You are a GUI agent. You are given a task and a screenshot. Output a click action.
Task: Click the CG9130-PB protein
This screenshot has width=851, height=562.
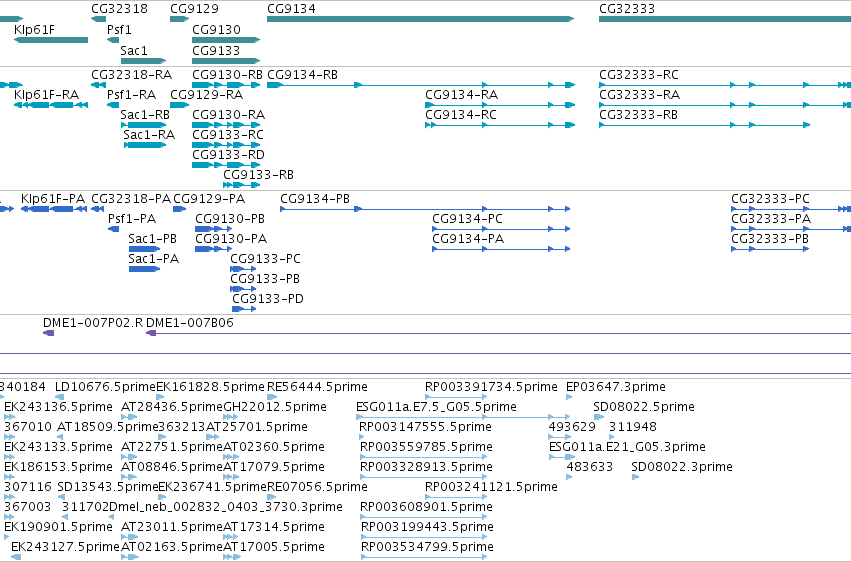(x=213, y=229)
